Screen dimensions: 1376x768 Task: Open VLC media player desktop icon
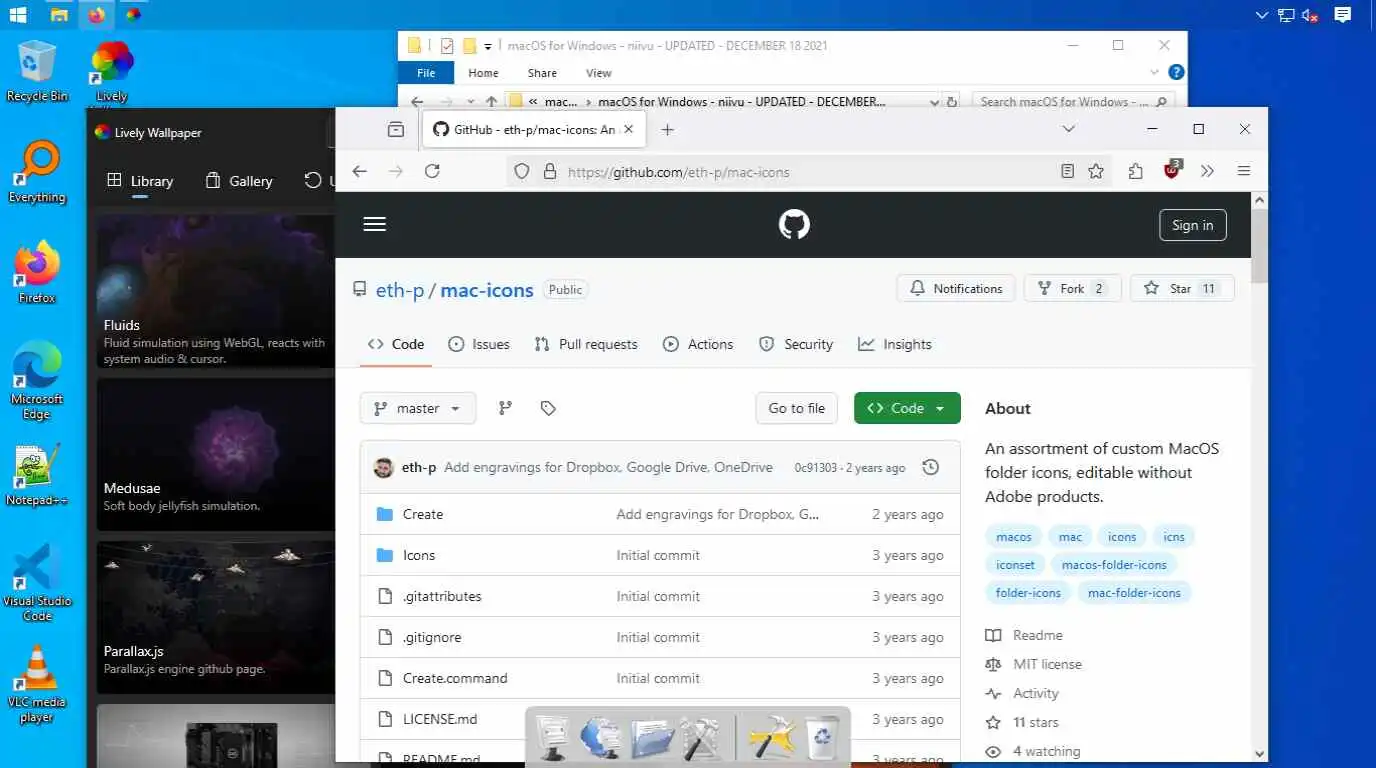pos(36,684)
